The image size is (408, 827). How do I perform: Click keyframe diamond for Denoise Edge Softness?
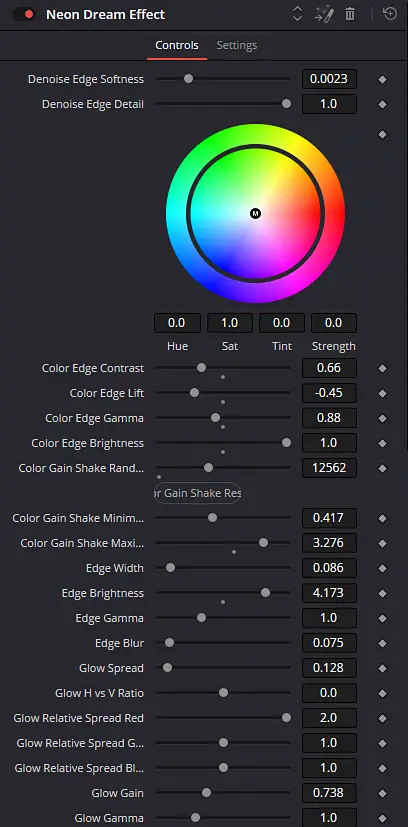(x=383, y=80)
